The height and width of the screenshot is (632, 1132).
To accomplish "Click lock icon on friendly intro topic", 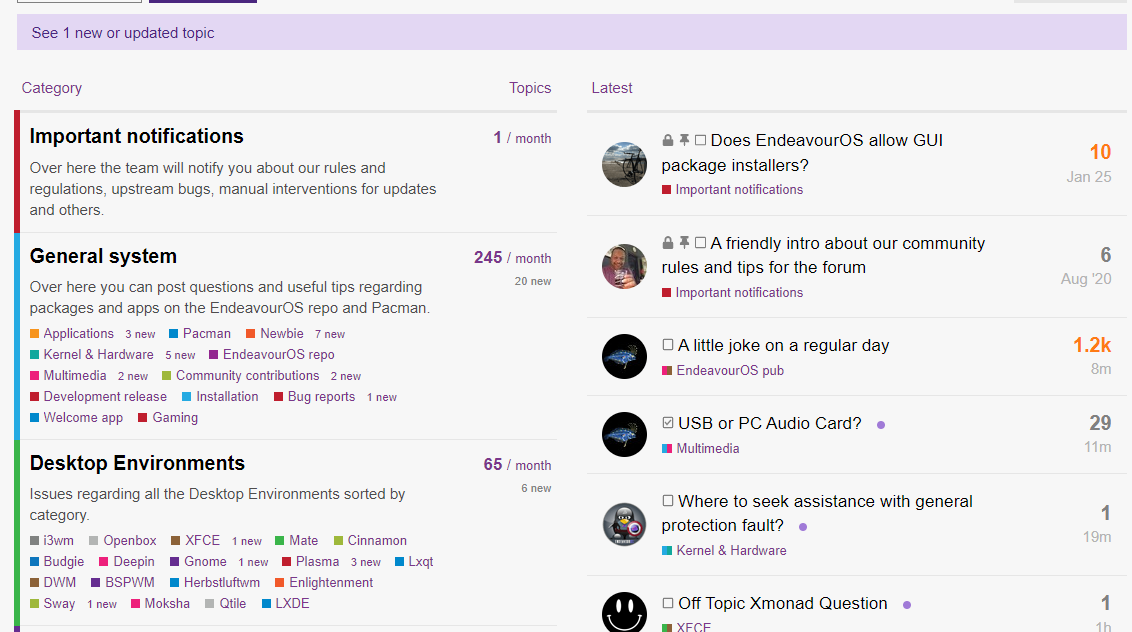I will (668, 243).
